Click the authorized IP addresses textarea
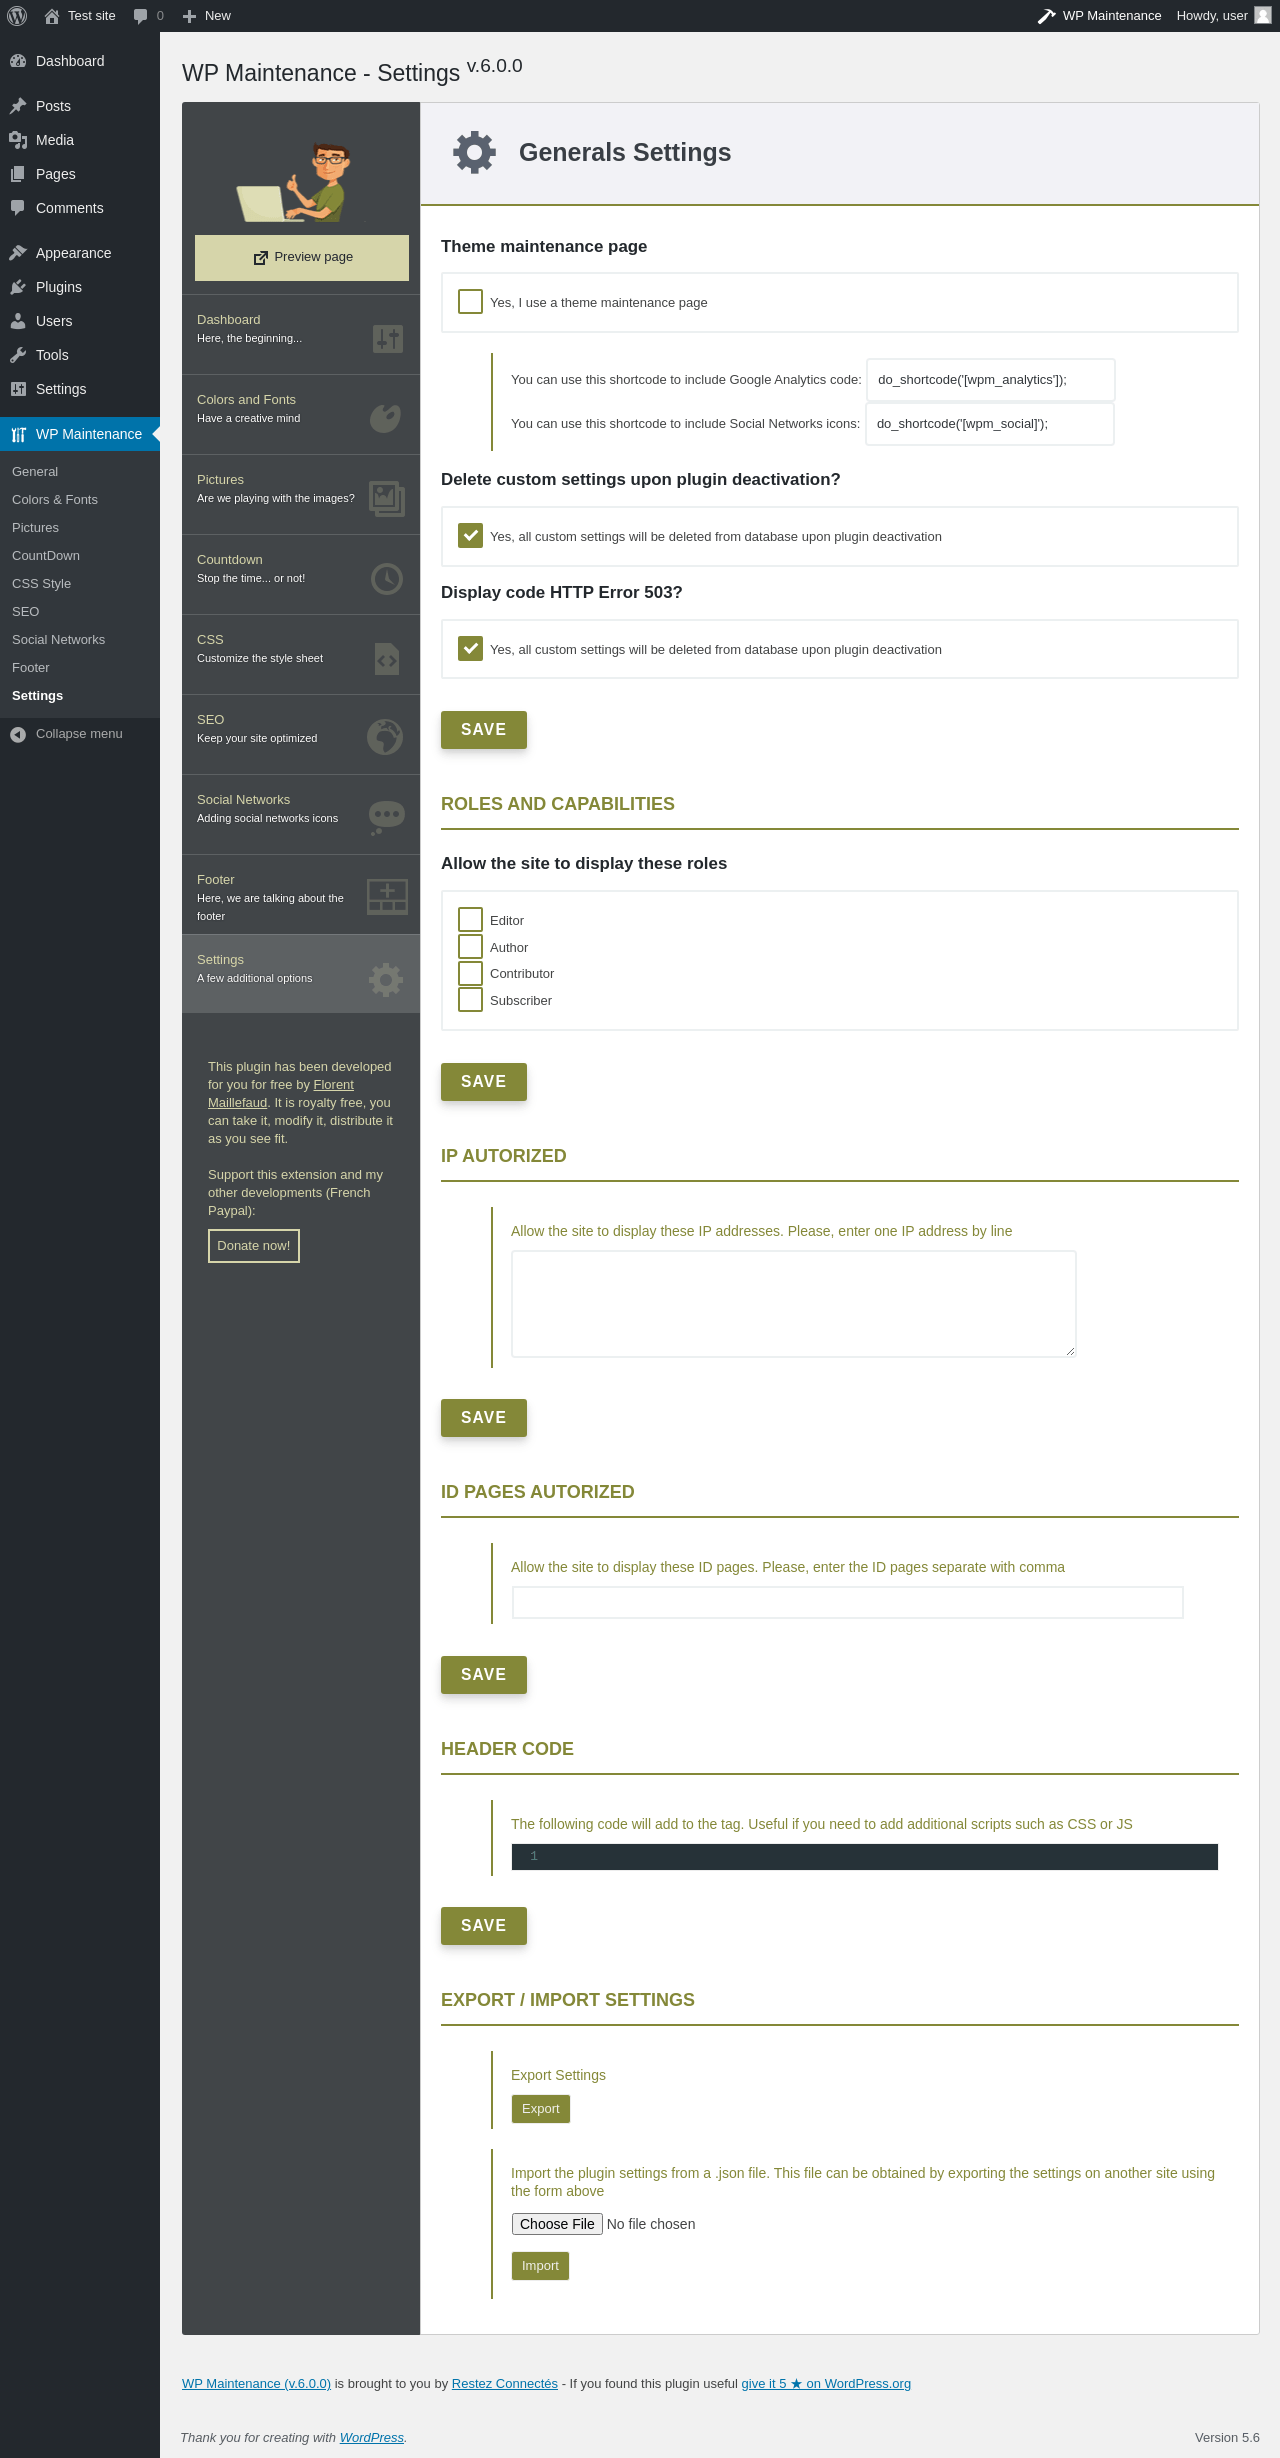Screen dimensions: 1280x2458 [794, 1304]
